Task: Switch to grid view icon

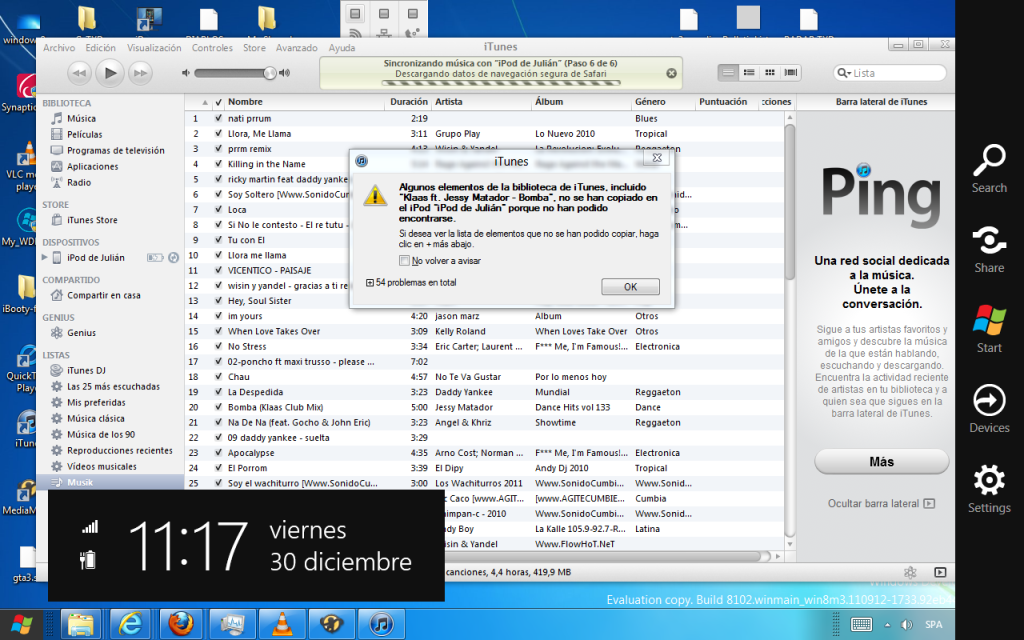Action: 768,72
